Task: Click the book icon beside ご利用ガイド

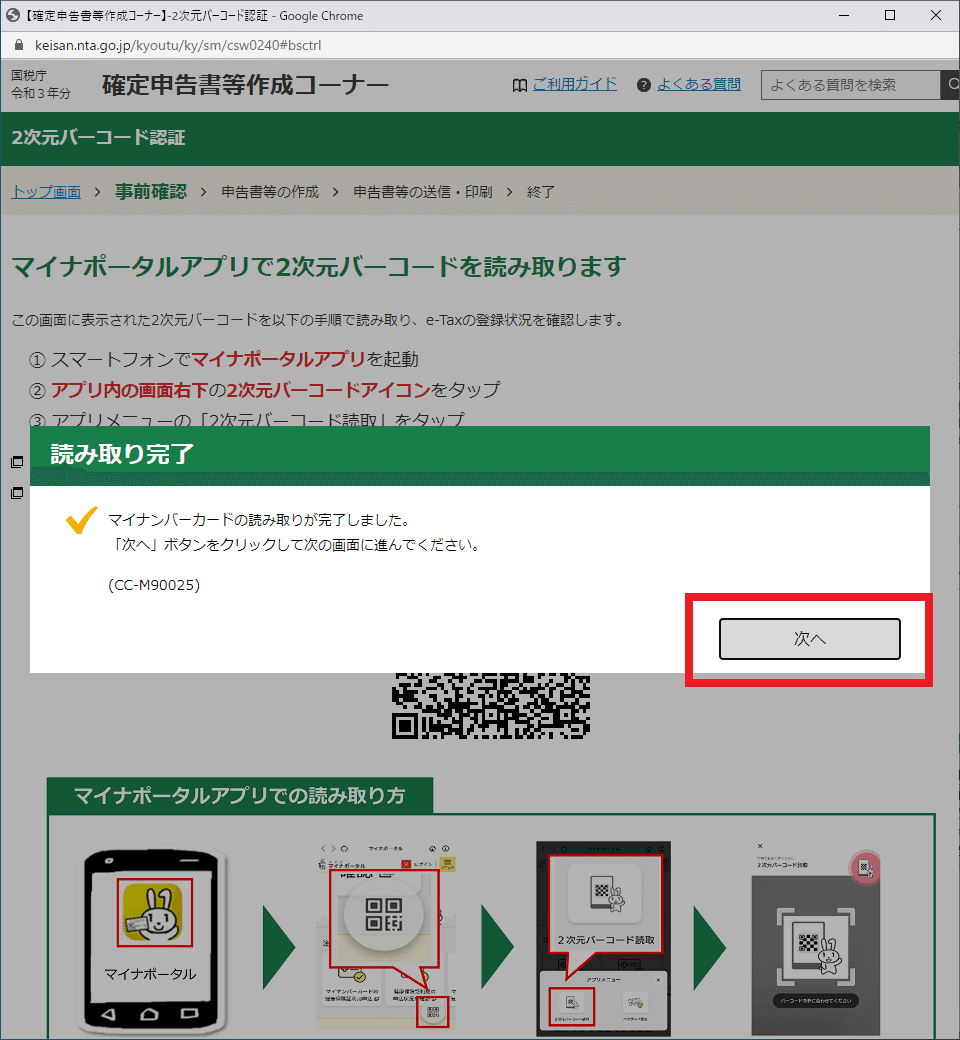Action: [x=519, y=86]
